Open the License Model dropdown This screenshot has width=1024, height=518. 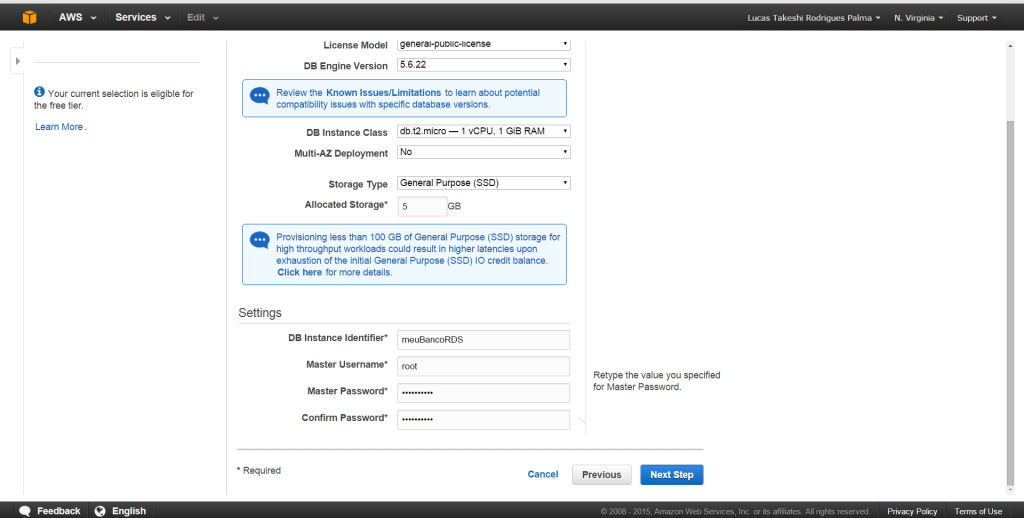483,44
